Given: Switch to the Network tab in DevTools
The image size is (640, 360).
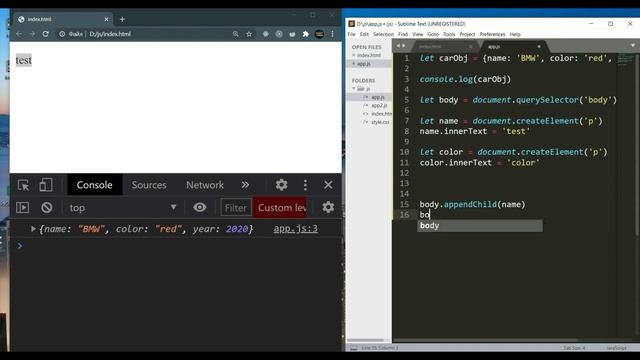Looking at the screenshot, I should click(205, 185).
